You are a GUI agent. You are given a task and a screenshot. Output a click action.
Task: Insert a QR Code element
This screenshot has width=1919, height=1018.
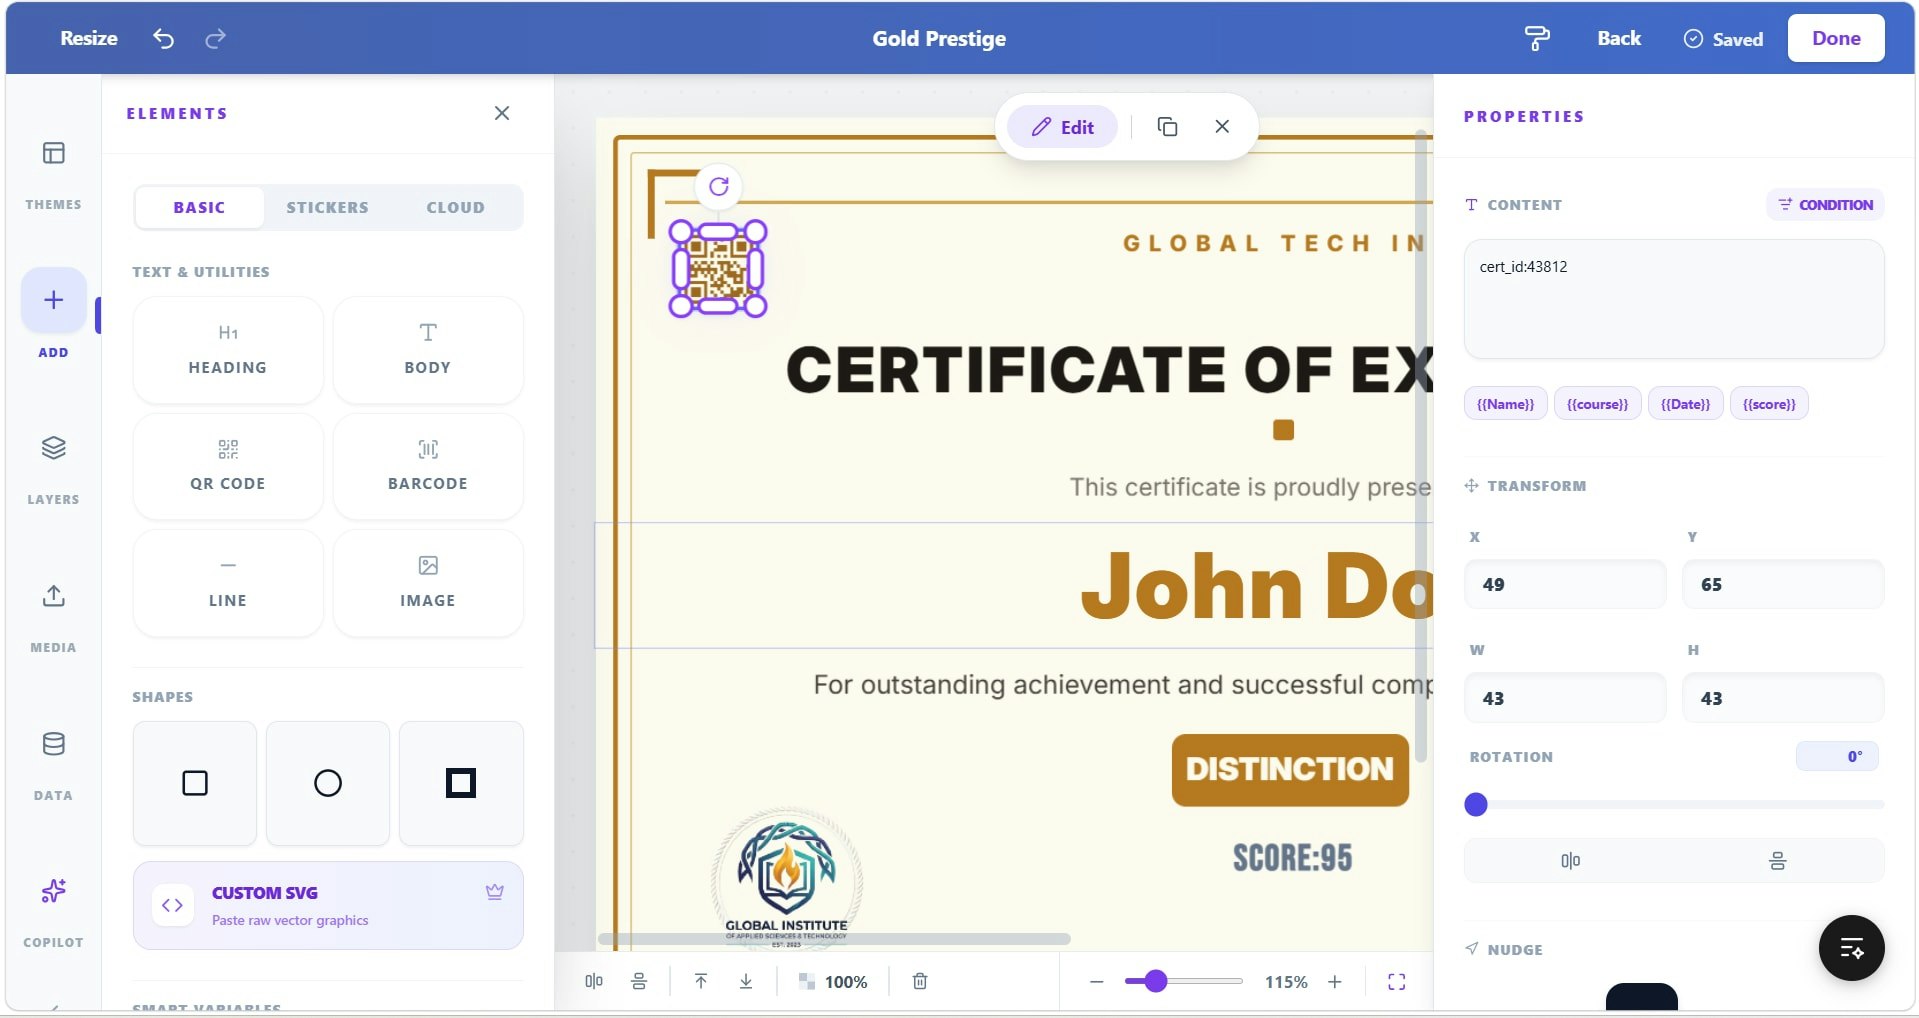(228, 466)
